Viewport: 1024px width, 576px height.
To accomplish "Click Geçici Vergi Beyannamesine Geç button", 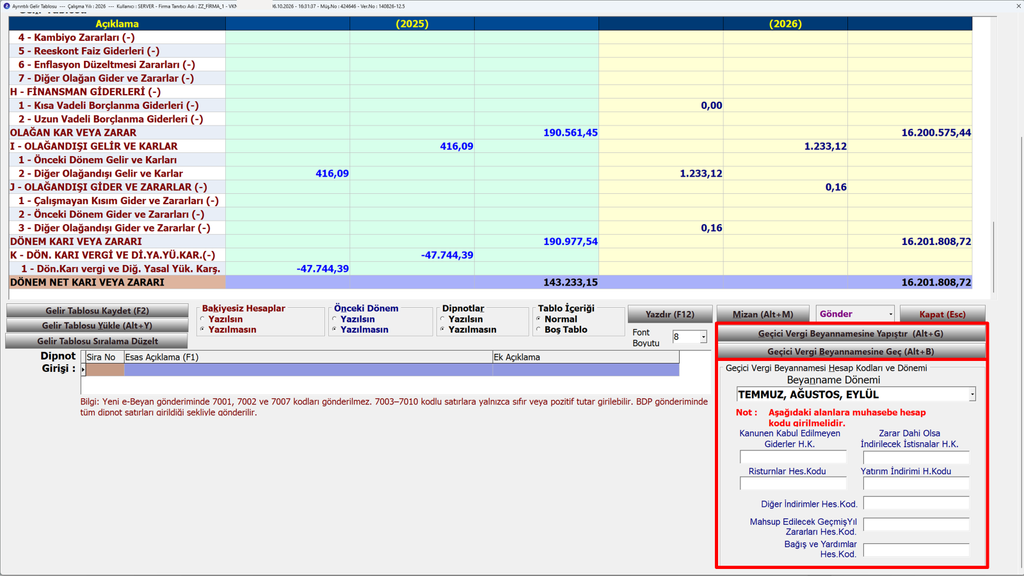I will (851, 351).
